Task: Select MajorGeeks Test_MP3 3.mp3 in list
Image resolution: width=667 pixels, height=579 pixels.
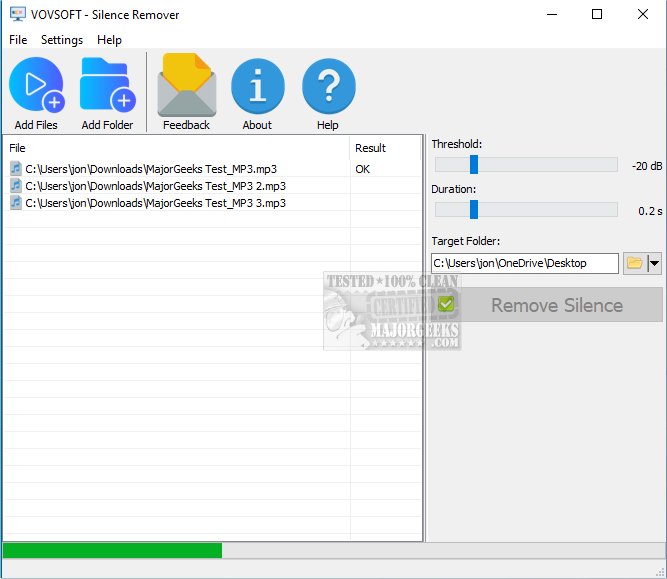Action: tap(155, 203)
